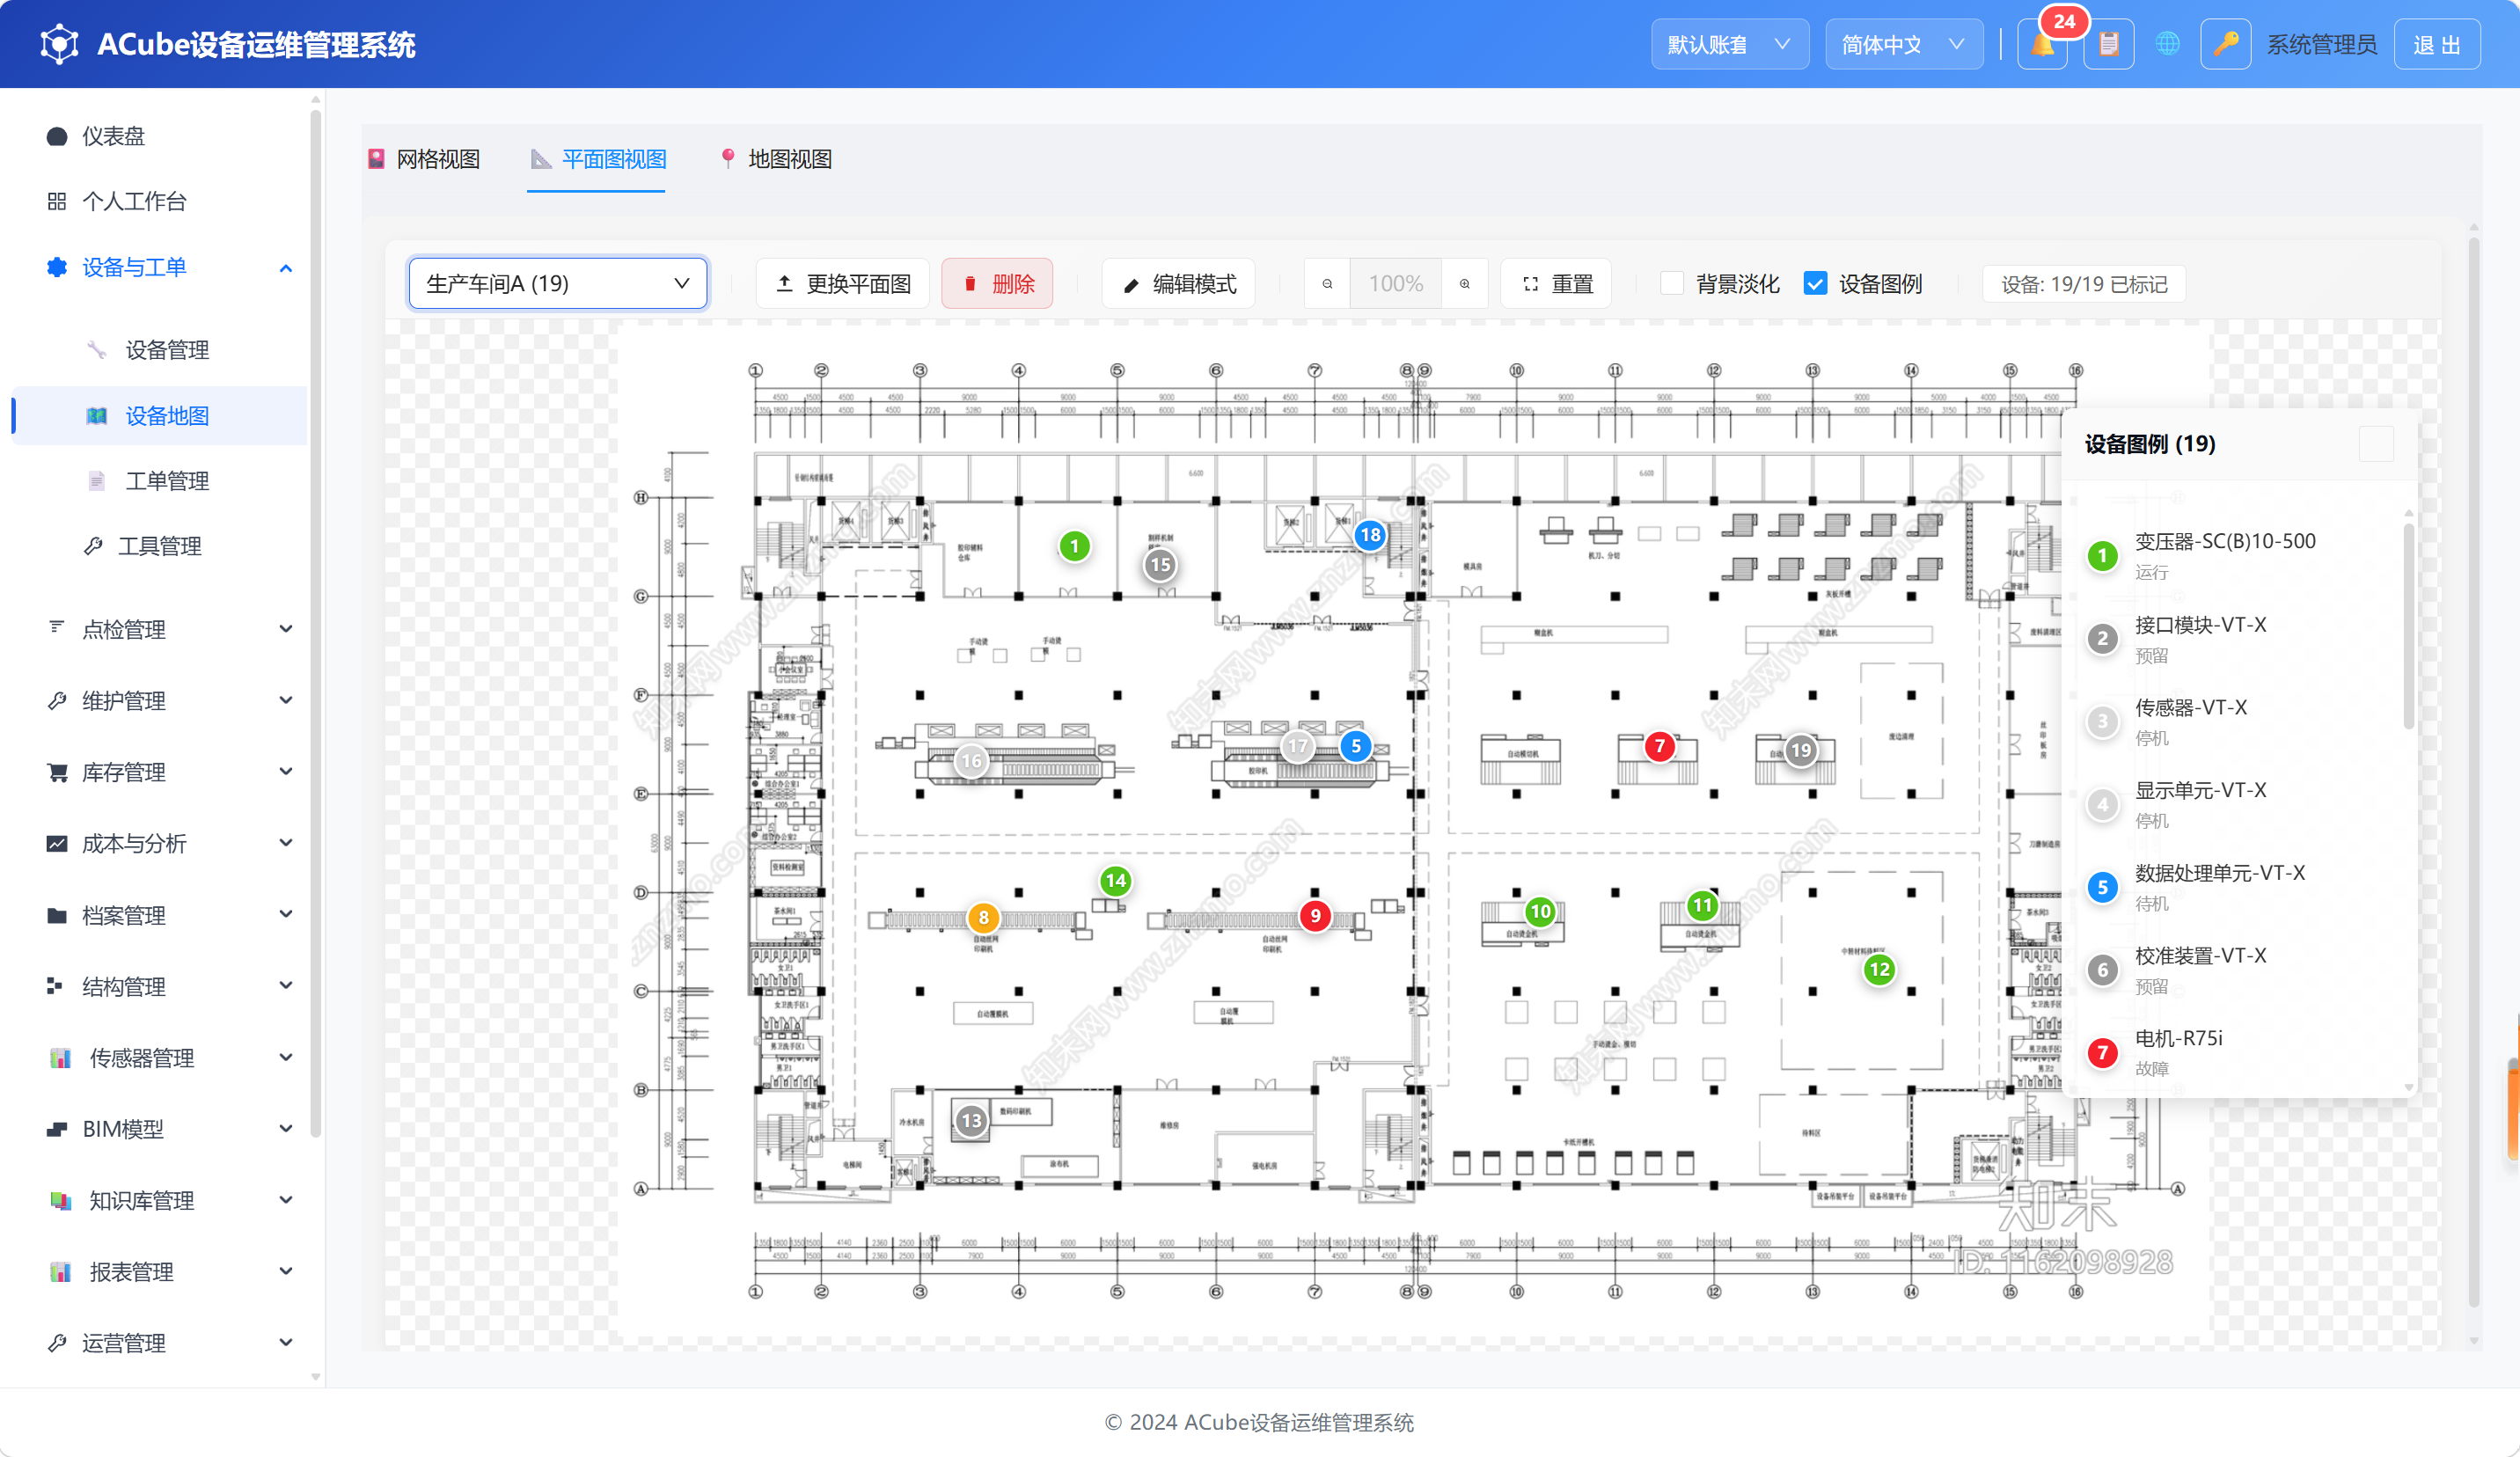This screenshot has height=1457, width=2520.
Task: Select green device marker 12 on floor plan
Action: (1880, 969)
